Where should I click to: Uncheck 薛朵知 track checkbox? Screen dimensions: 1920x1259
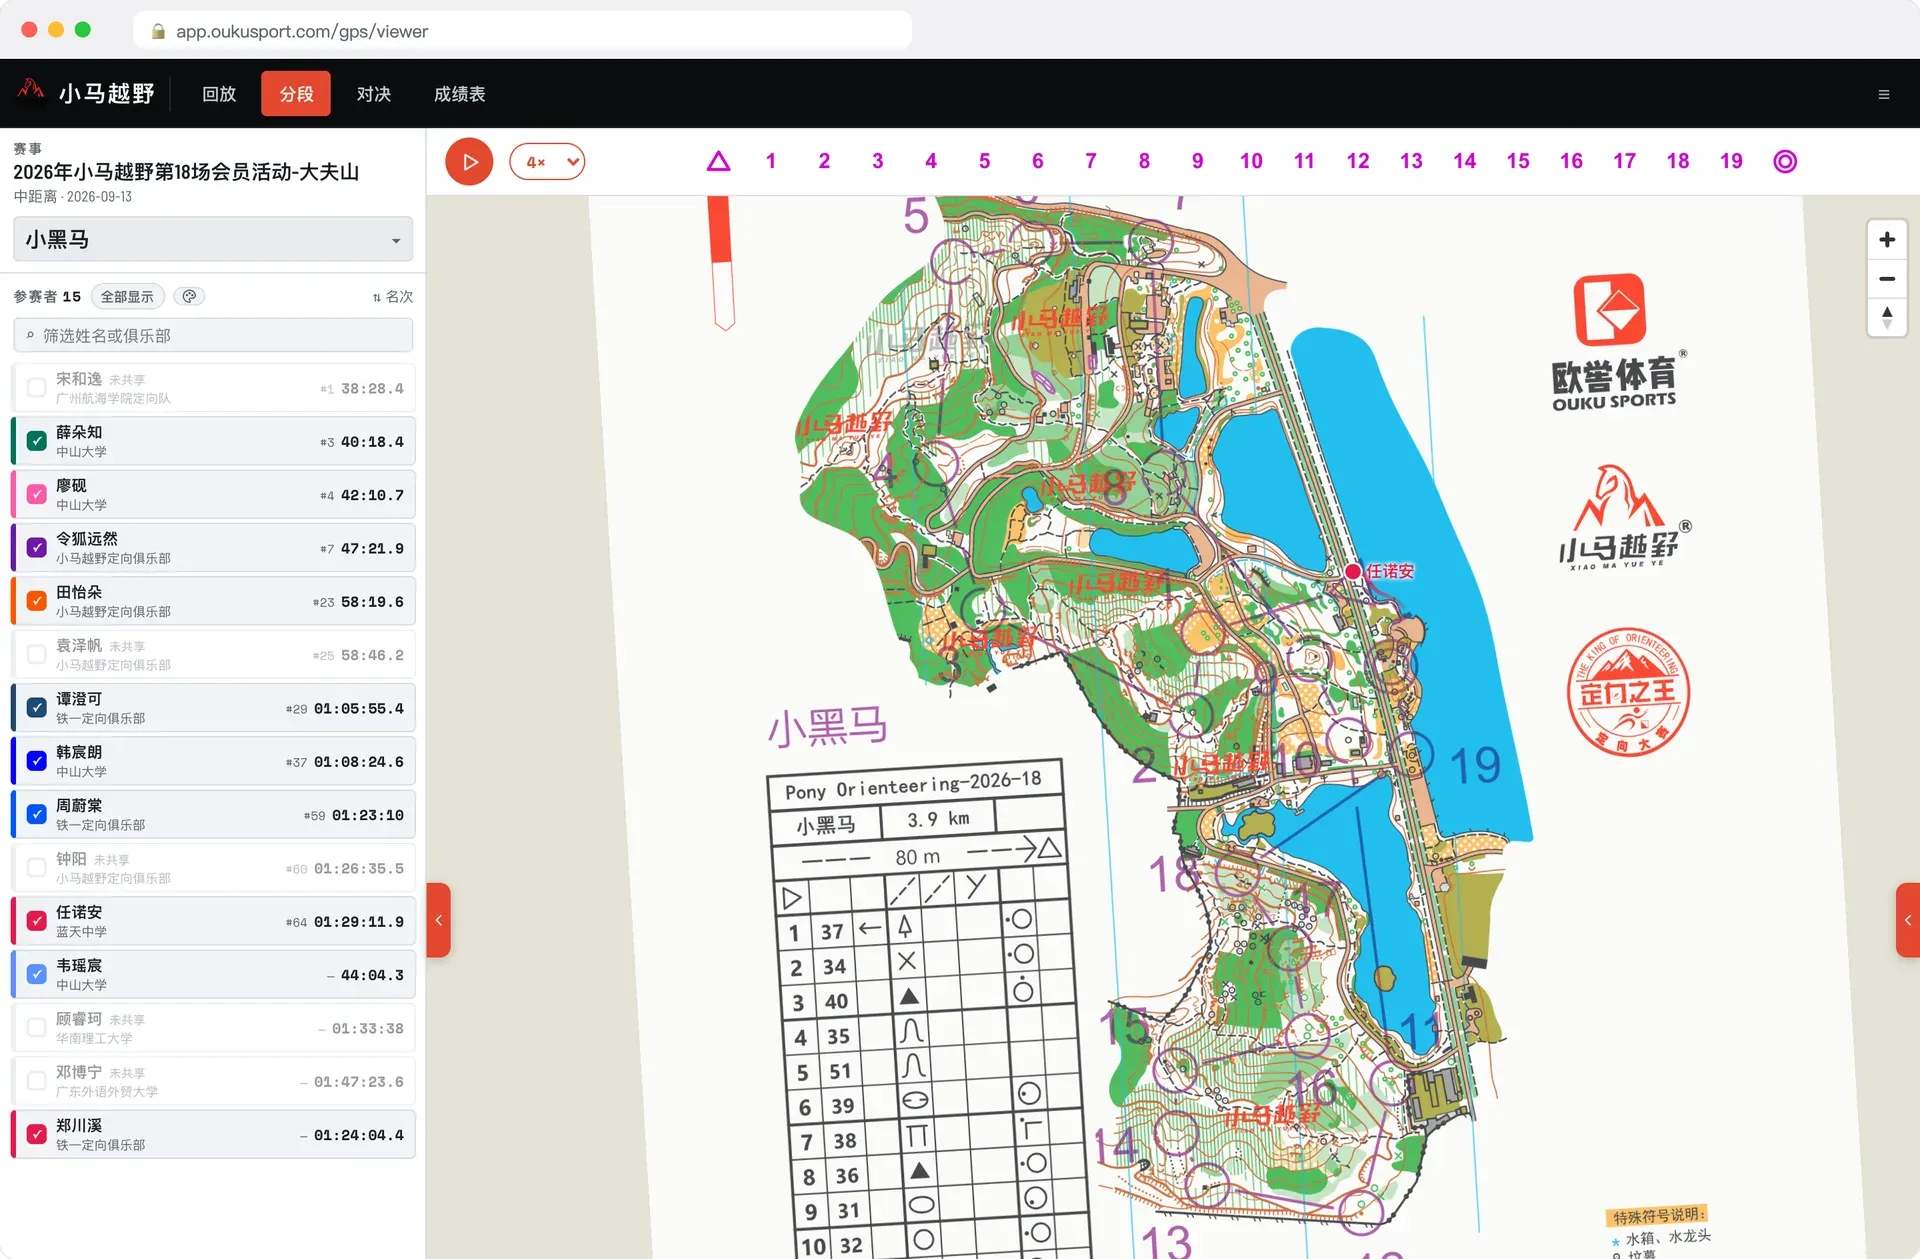pos(37,442)
